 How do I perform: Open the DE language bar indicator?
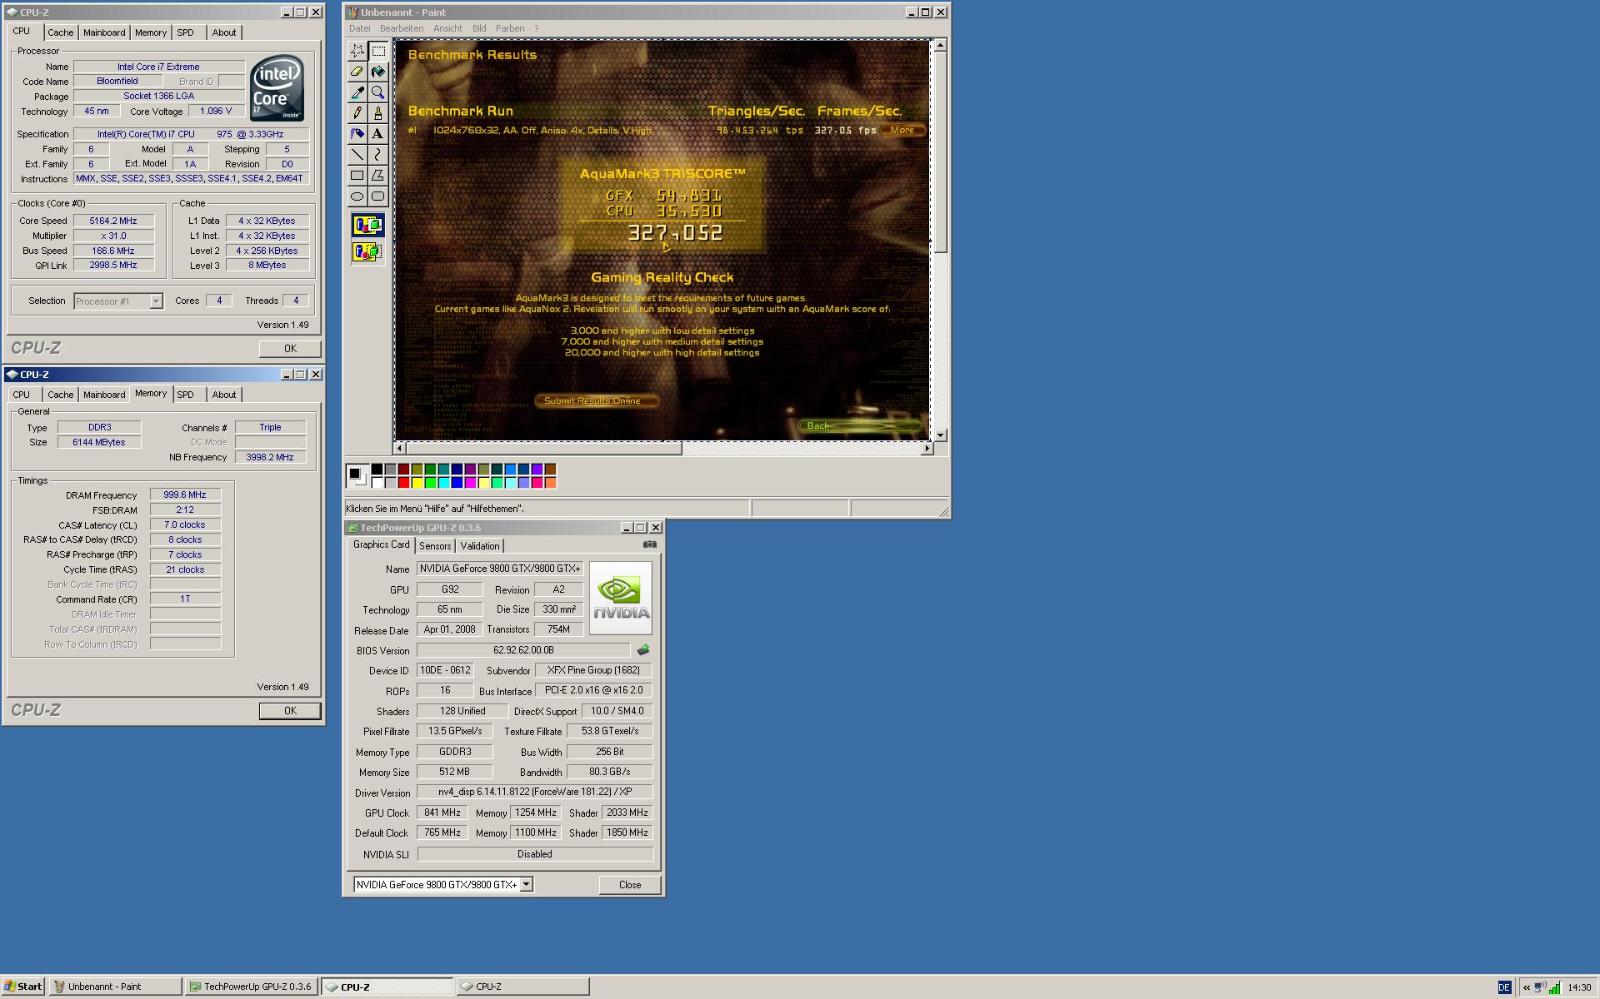[x=1504, y=987]
